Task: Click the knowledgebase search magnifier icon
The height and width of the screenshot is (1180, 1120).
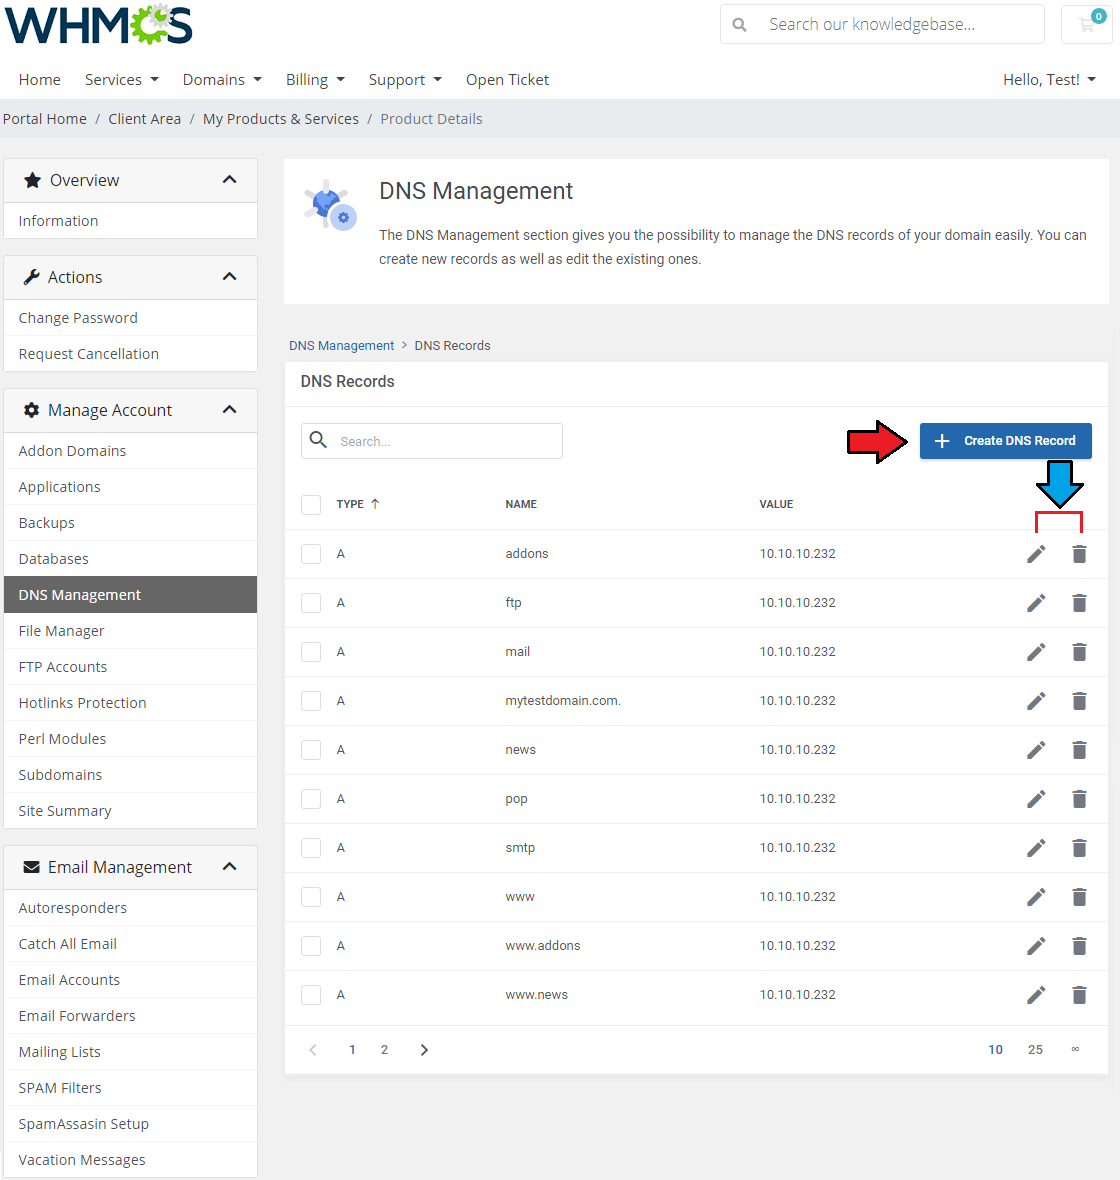Action: 739,25
